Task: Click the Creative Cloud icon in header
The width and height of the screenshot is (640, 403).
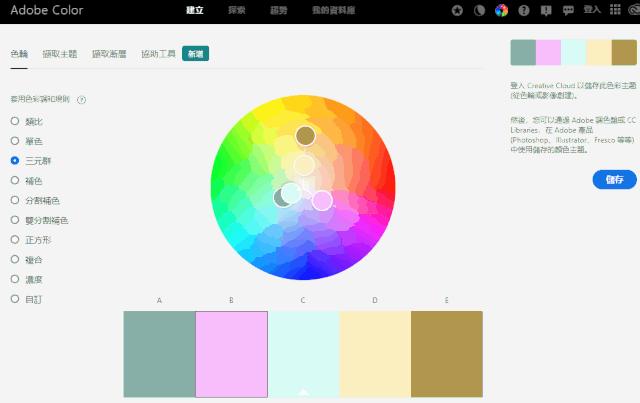Action: point(633,11)
